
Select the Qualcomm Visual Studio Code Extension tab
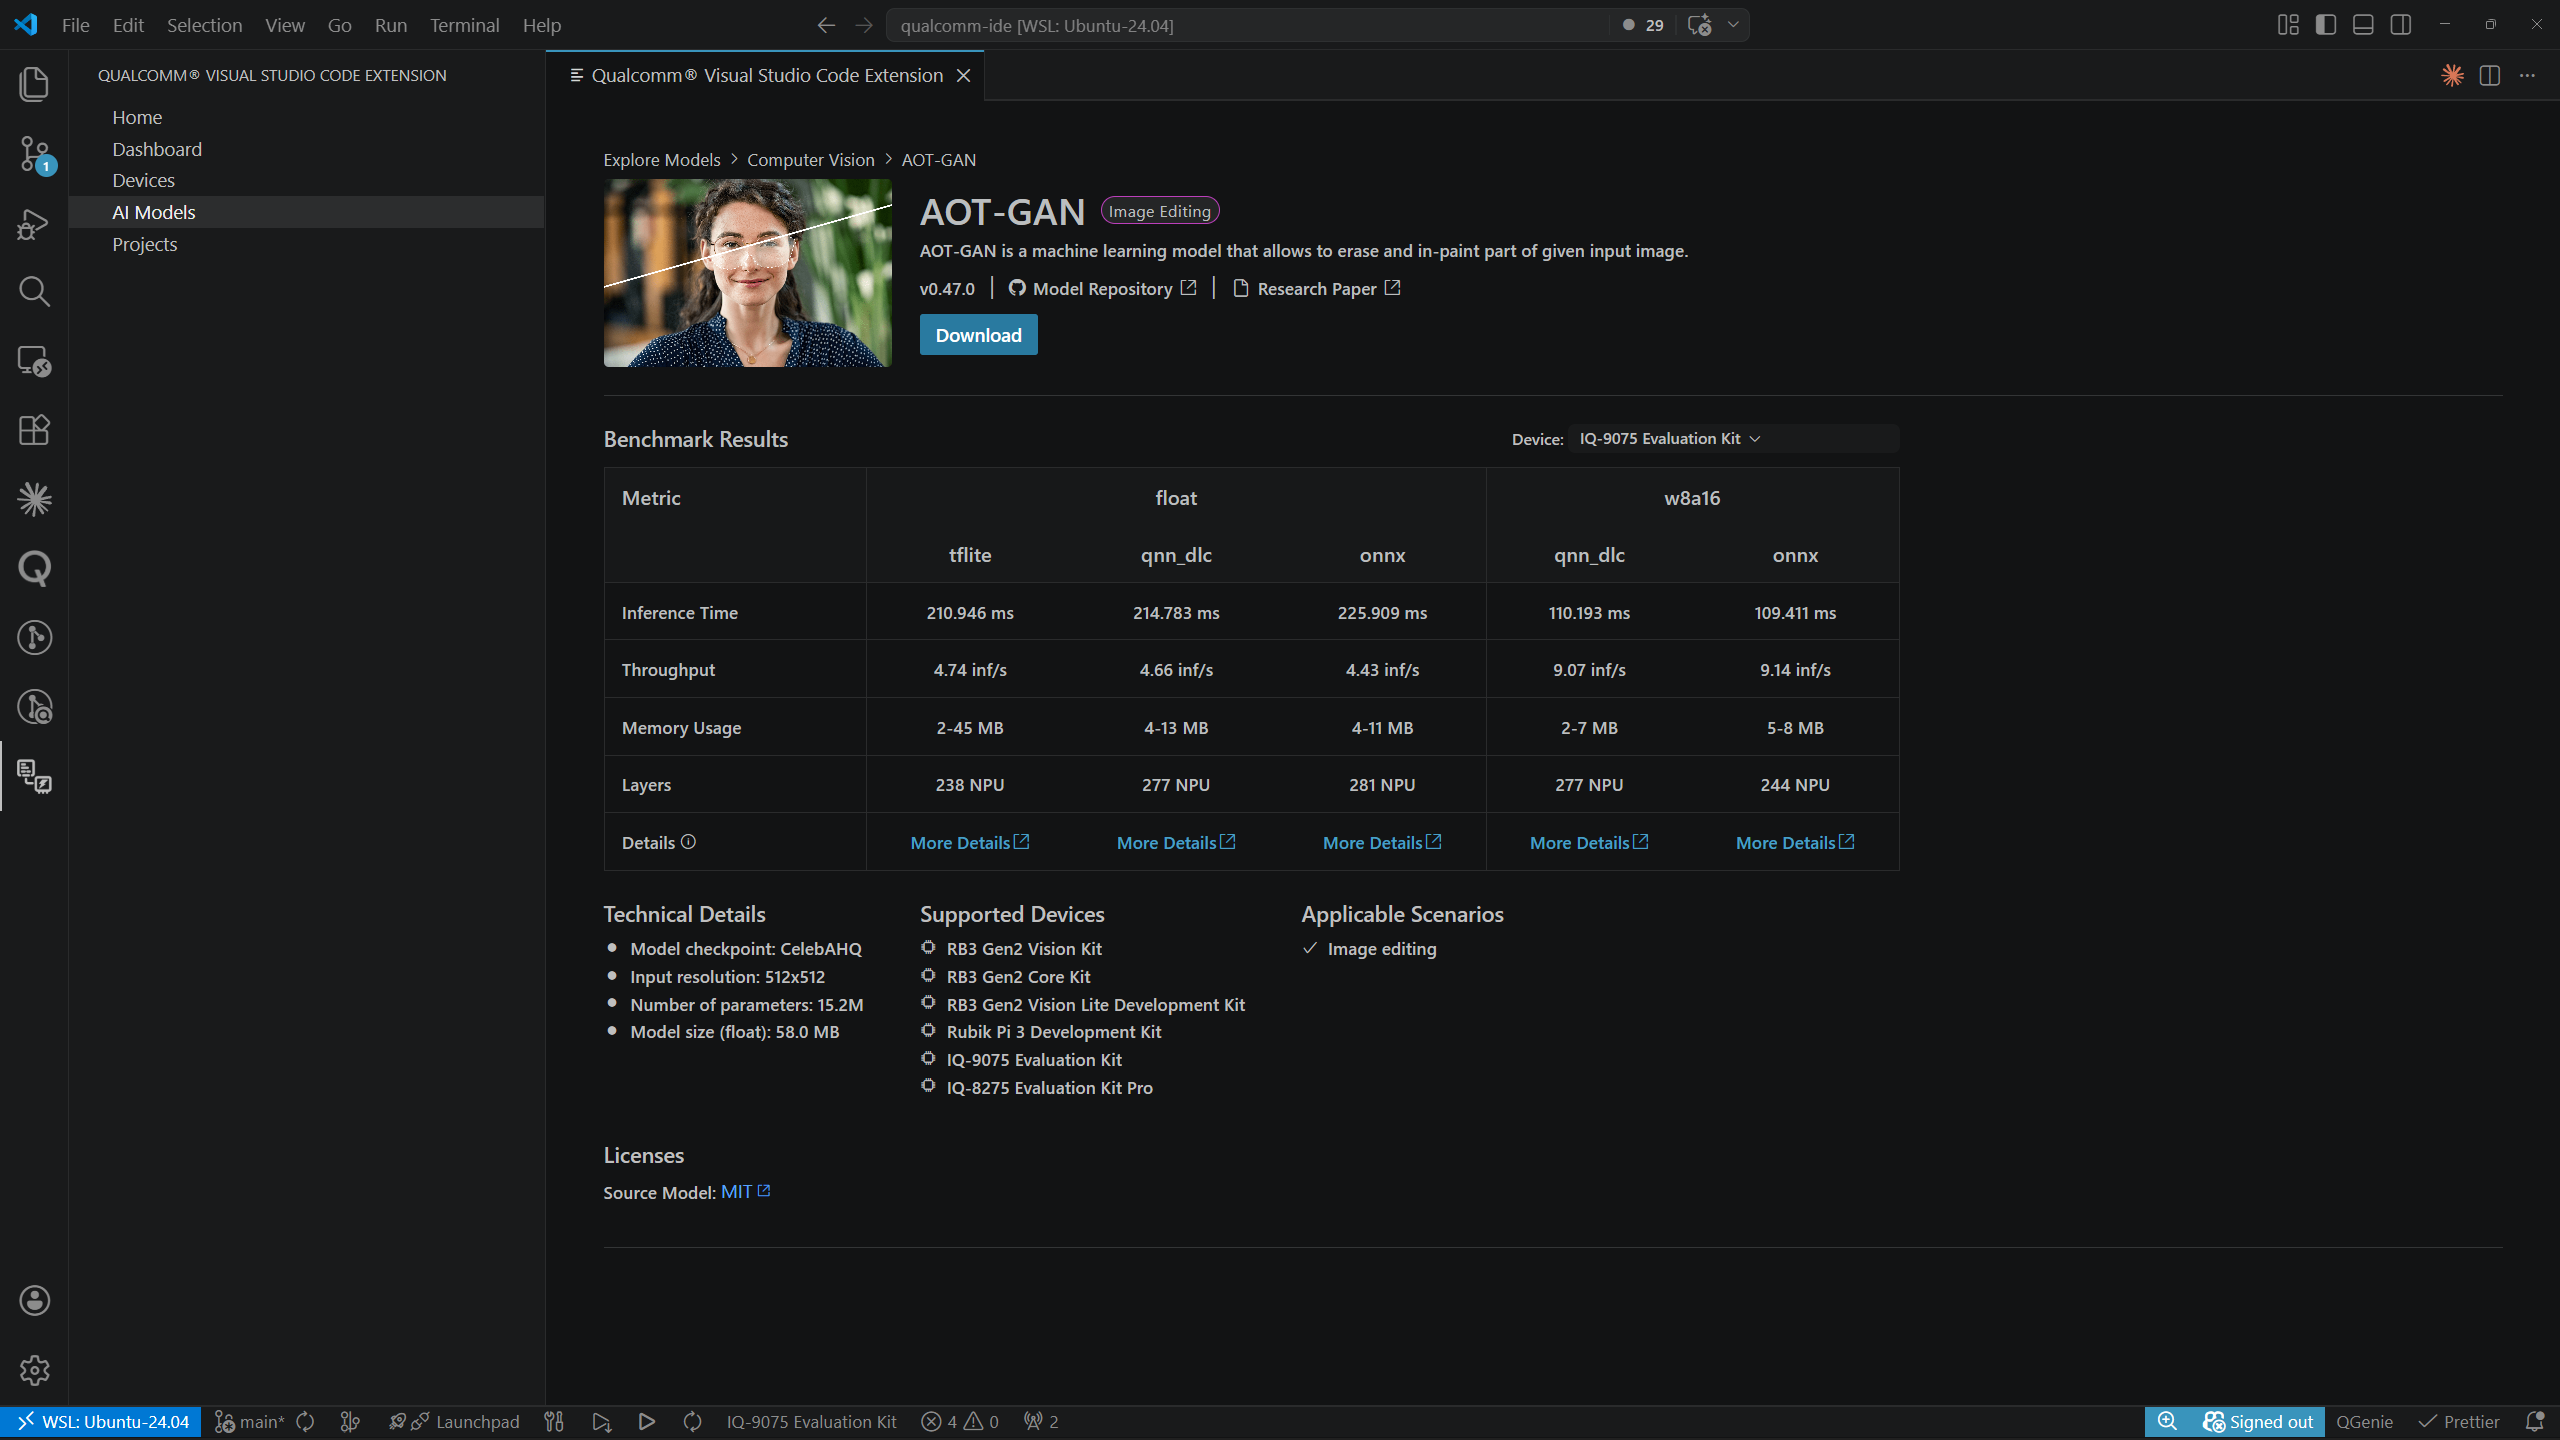click(765, 75)
